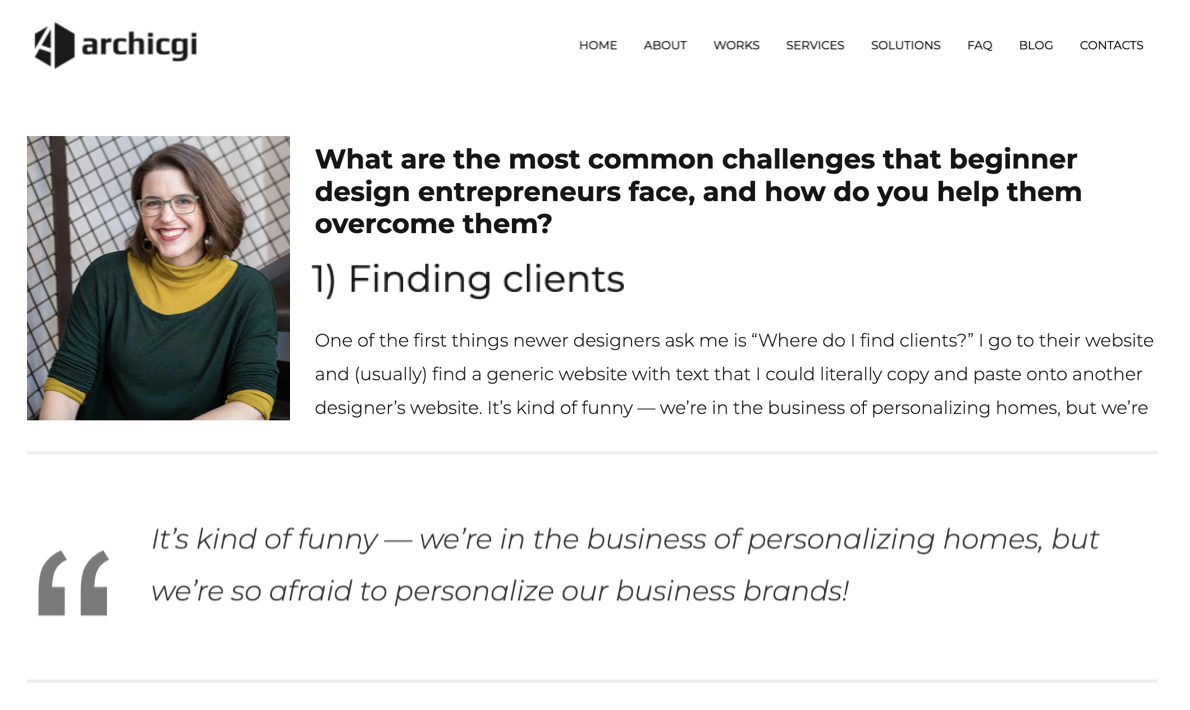Open the ABOUT menu item
This screenshot has width=1190, height=710.
pyautogui.click(x=665, y=45)
